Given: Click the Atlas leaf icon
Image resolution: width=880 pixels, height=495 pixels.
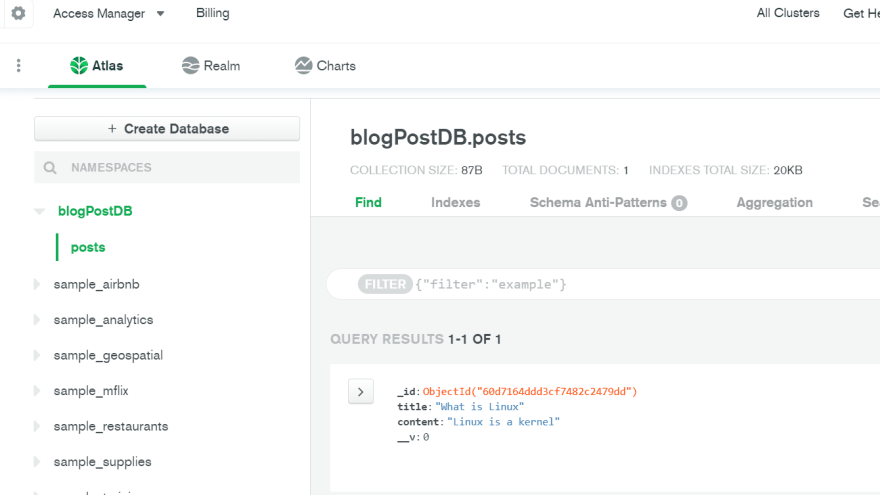Looking at the screenshot, I should pyautogui.click(x=79, y=66).
